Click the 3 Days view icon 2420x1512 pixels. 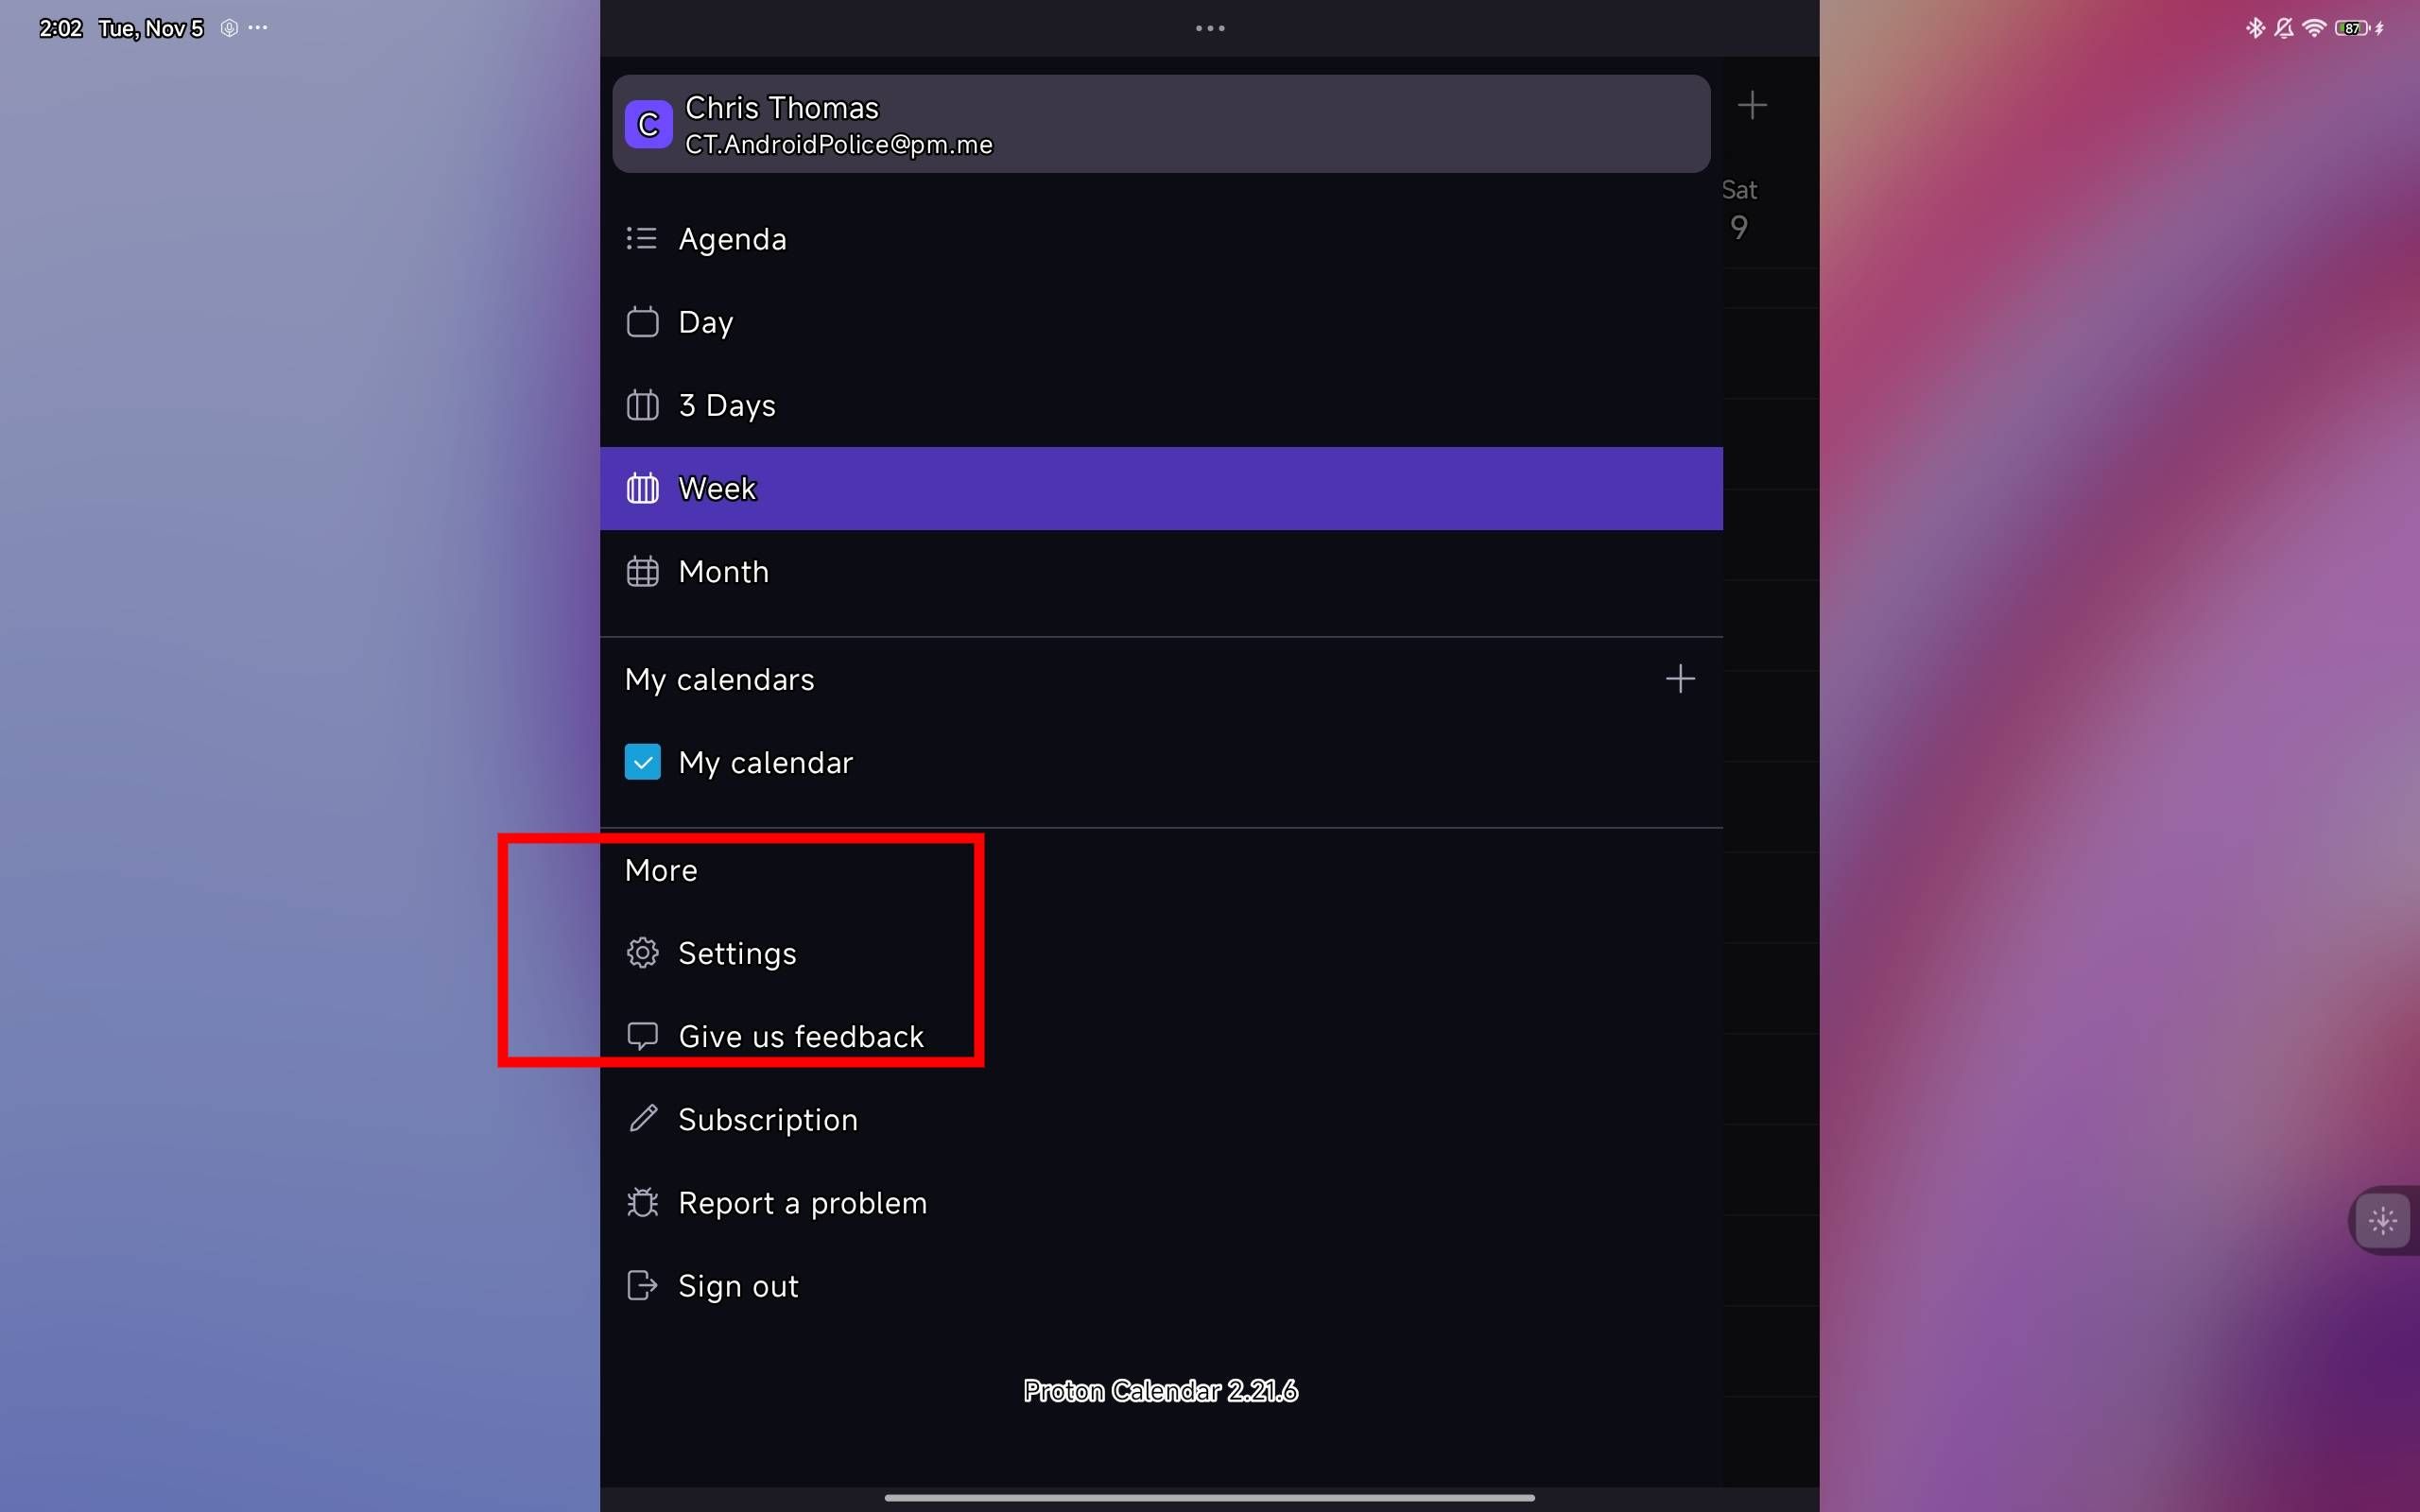pyautogui.click(x=643, y=404)
